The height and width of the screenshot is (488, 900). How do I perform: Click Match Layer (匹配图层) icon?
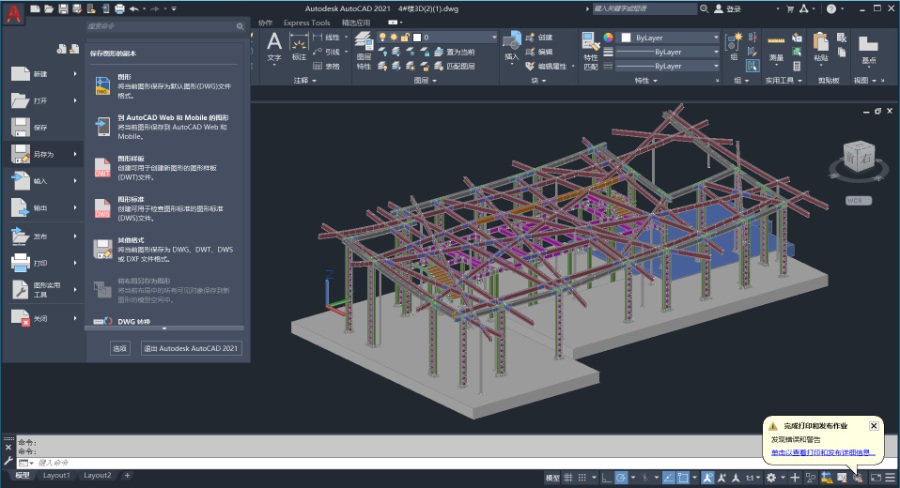coord(439,66)
